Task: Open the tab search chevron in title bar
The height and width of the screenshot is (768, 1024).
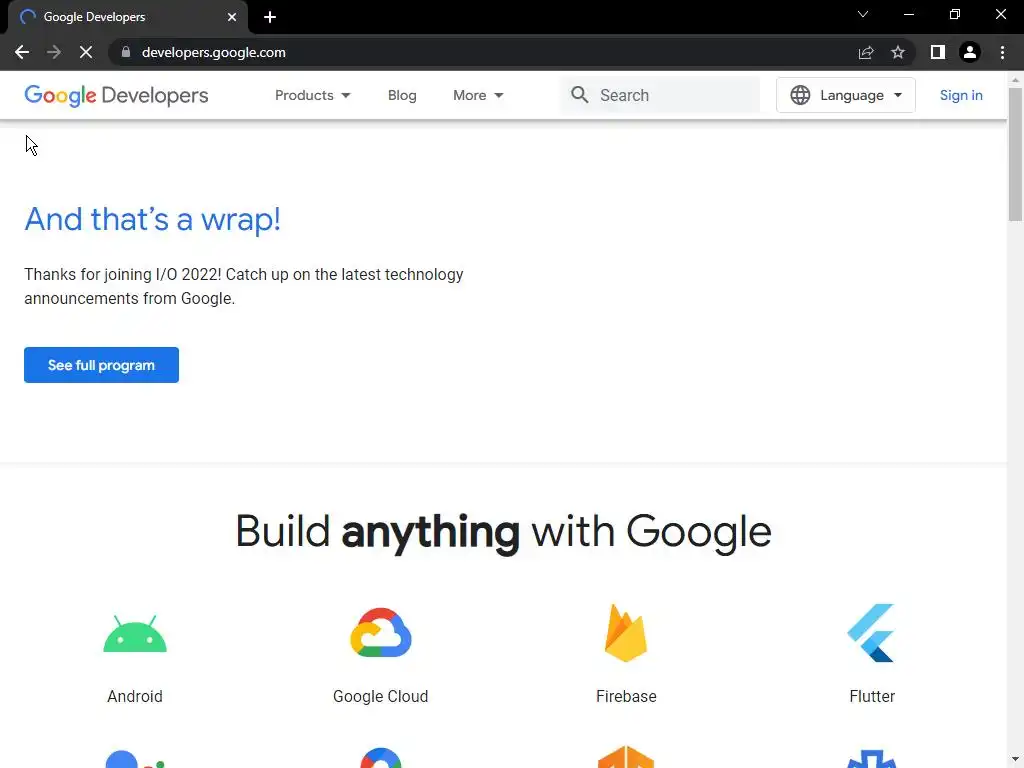Action: 863,14
